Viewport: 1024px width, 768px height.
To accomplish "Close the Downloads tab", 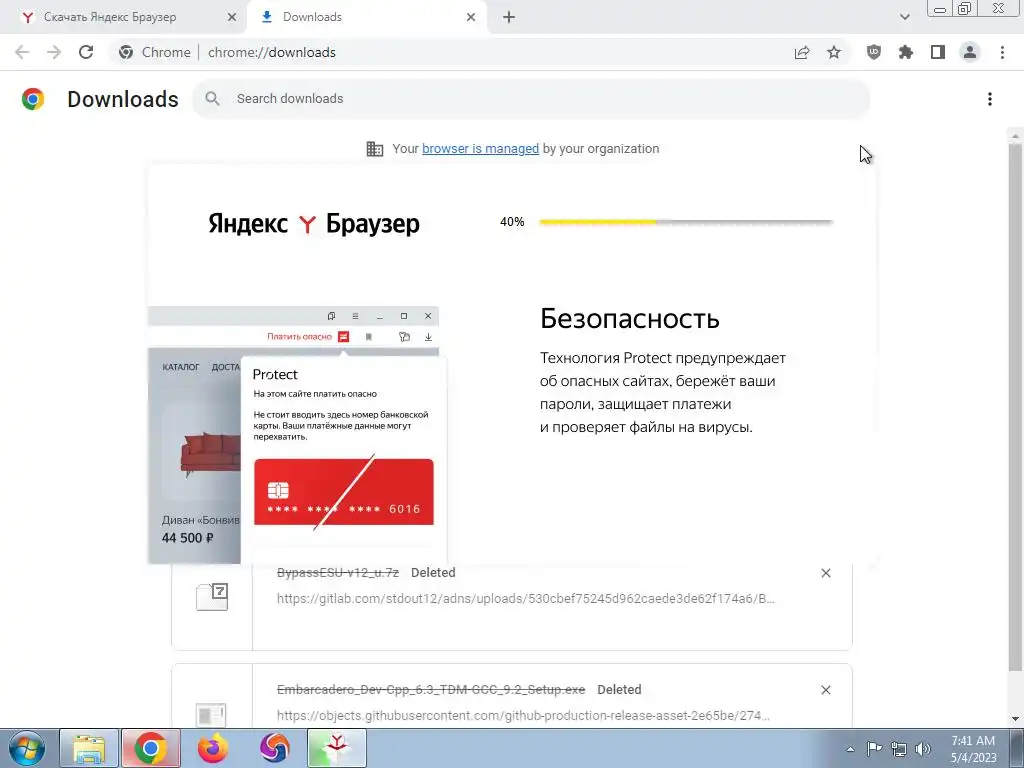I will click(x=471, y=17).
